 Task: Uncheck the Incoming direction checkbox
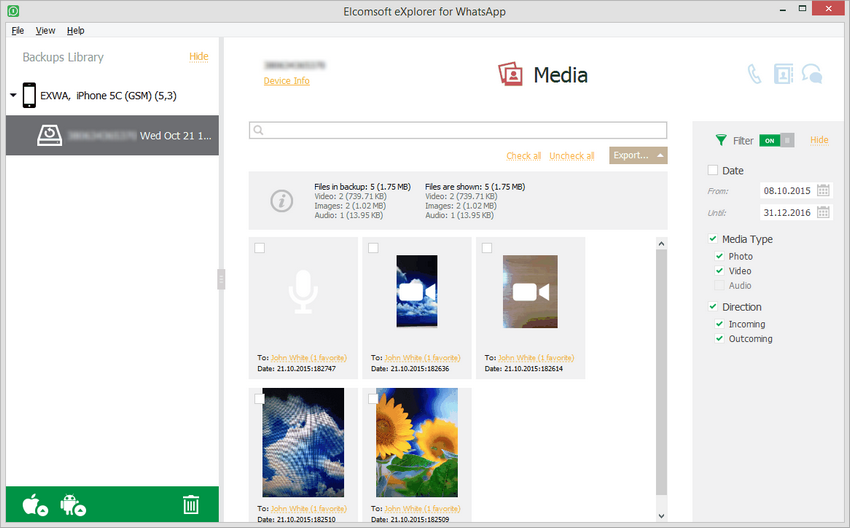tap(720, 324)
